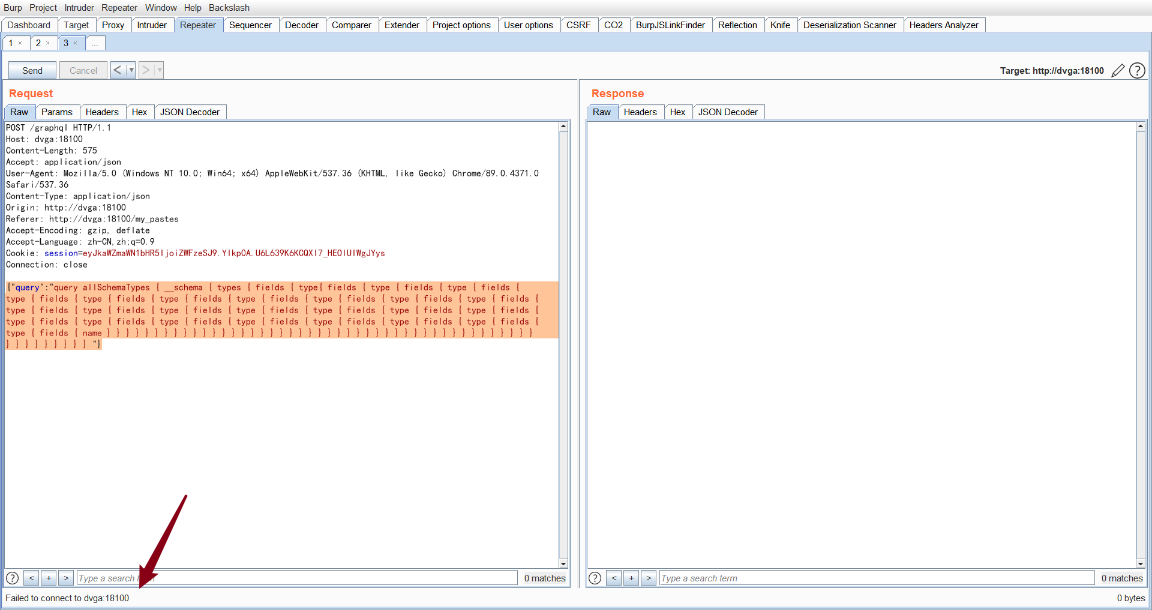This screenshot has height=610, width=1152.
Task: Click the Send button
Action: click(x=32, y=71)
